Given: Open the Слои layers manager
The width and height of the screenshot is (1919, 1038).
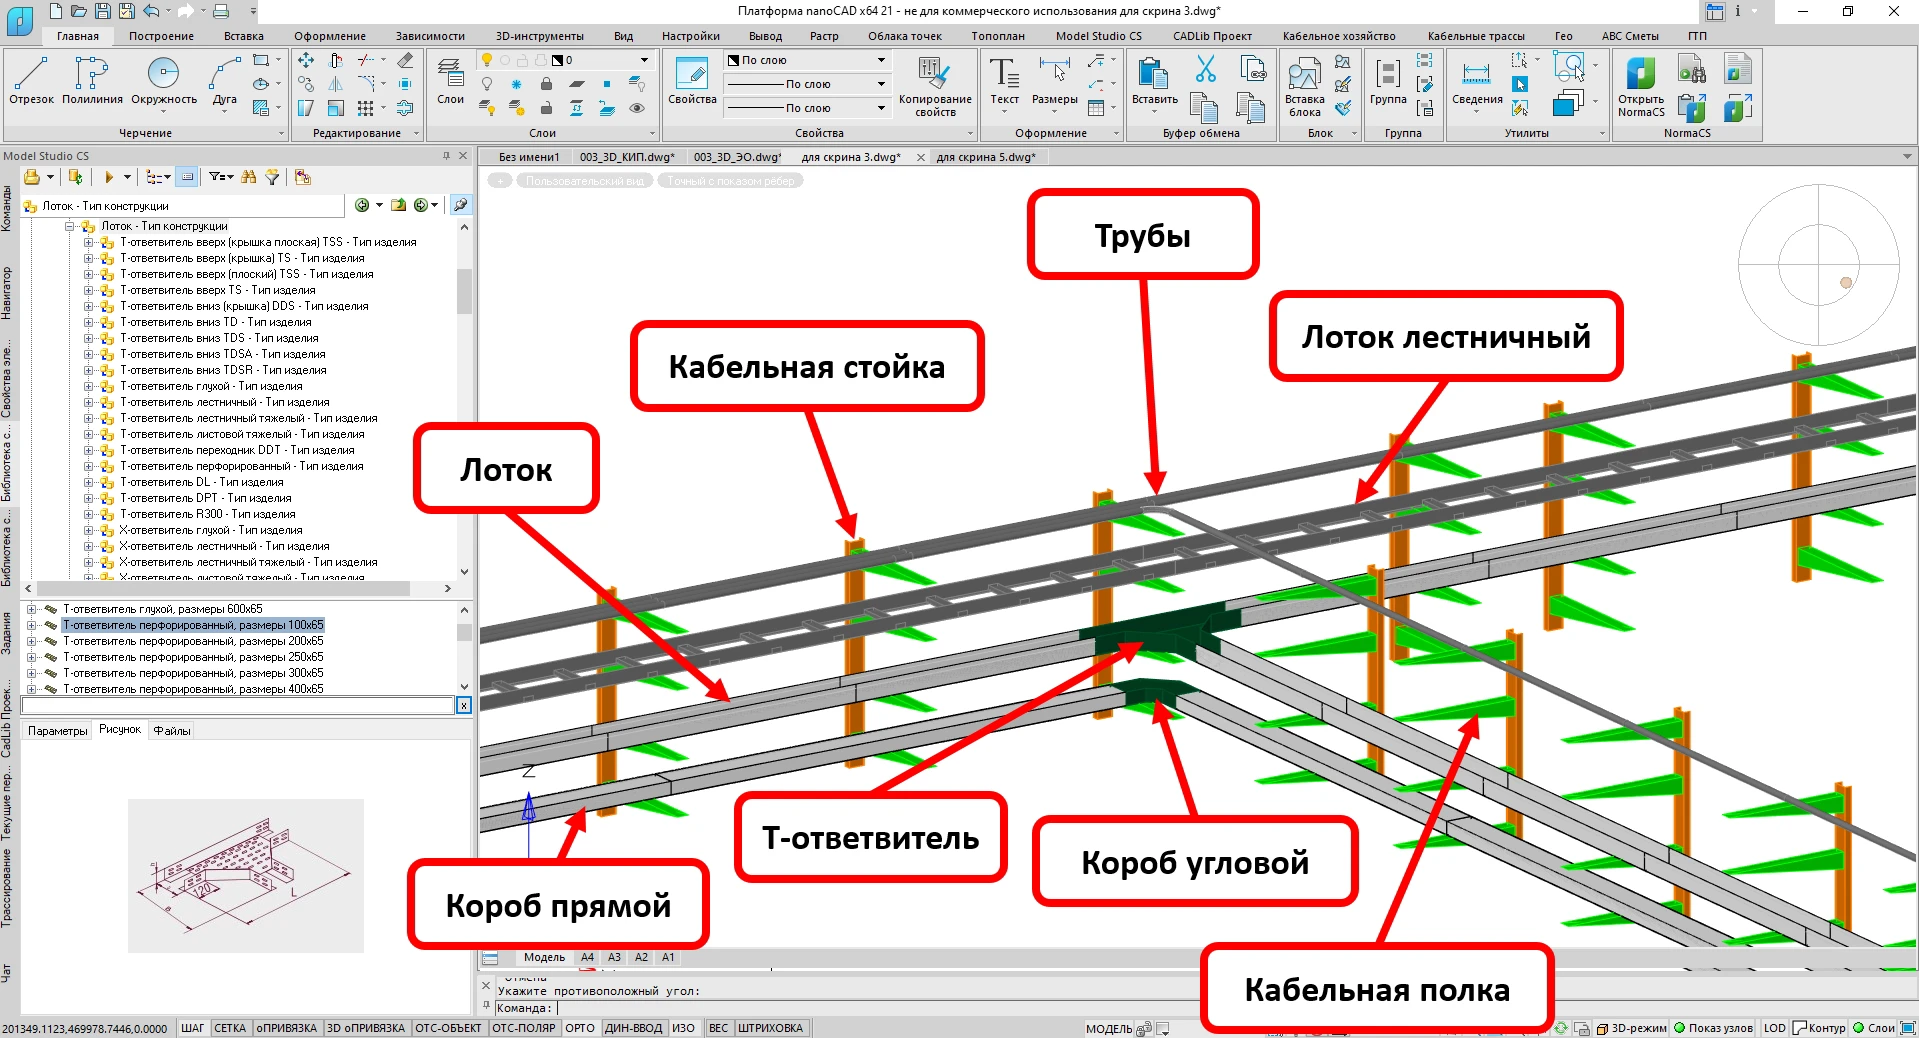Looking at the screenshot, I should coord(450,81).
